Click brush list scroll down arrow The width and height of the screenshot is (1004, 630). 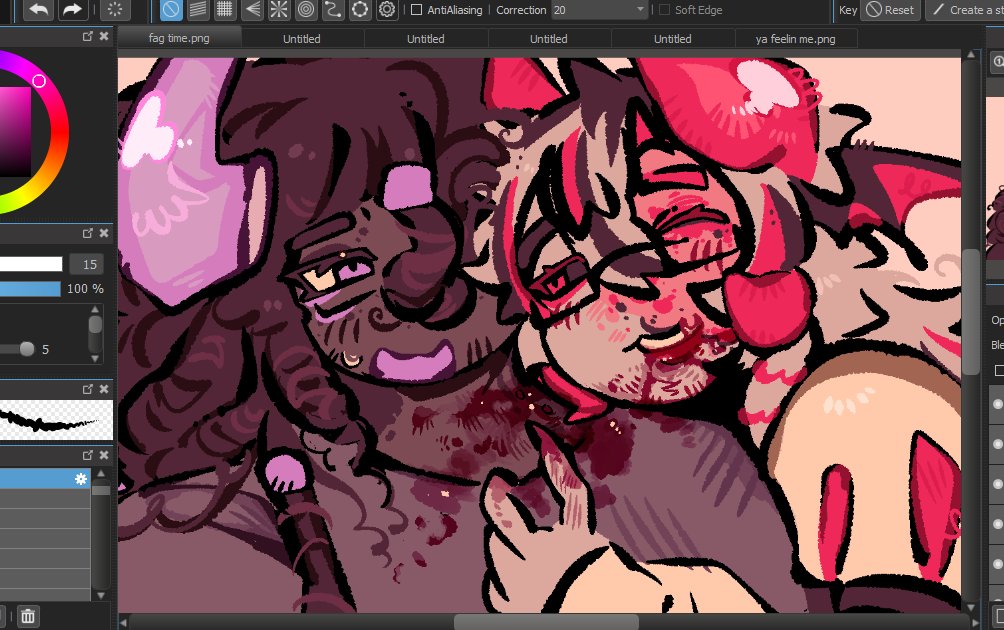(x=101, y=595)
